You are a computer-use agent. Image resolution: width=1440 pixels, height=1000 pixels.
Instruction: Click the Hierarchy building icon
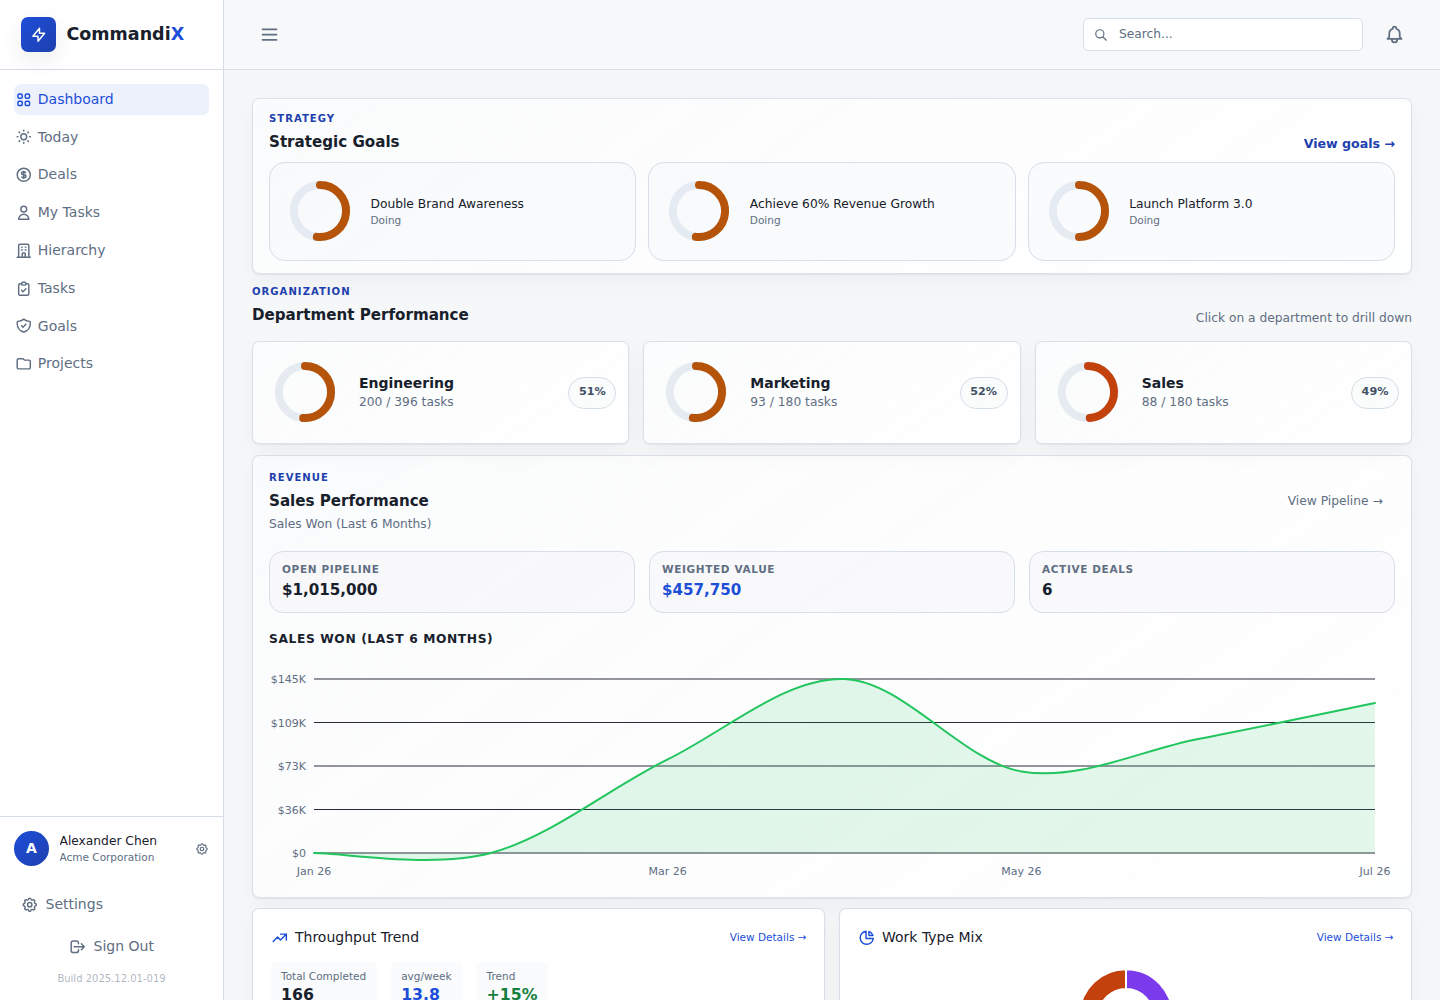(x=24, y=251)
